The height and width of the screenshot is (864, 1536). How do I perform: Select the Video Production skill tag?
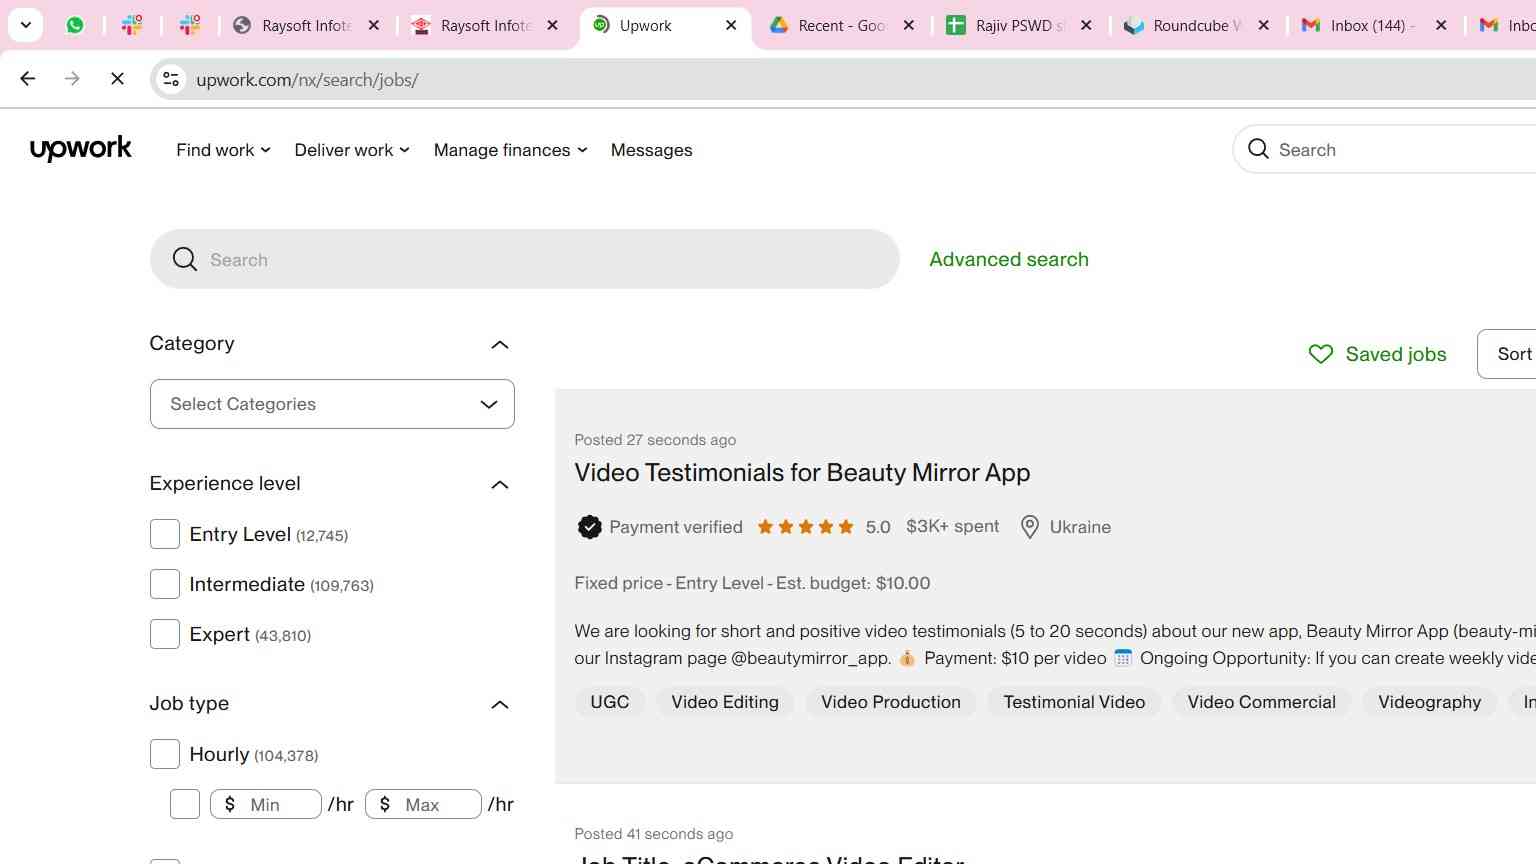[x=891, y=702]
